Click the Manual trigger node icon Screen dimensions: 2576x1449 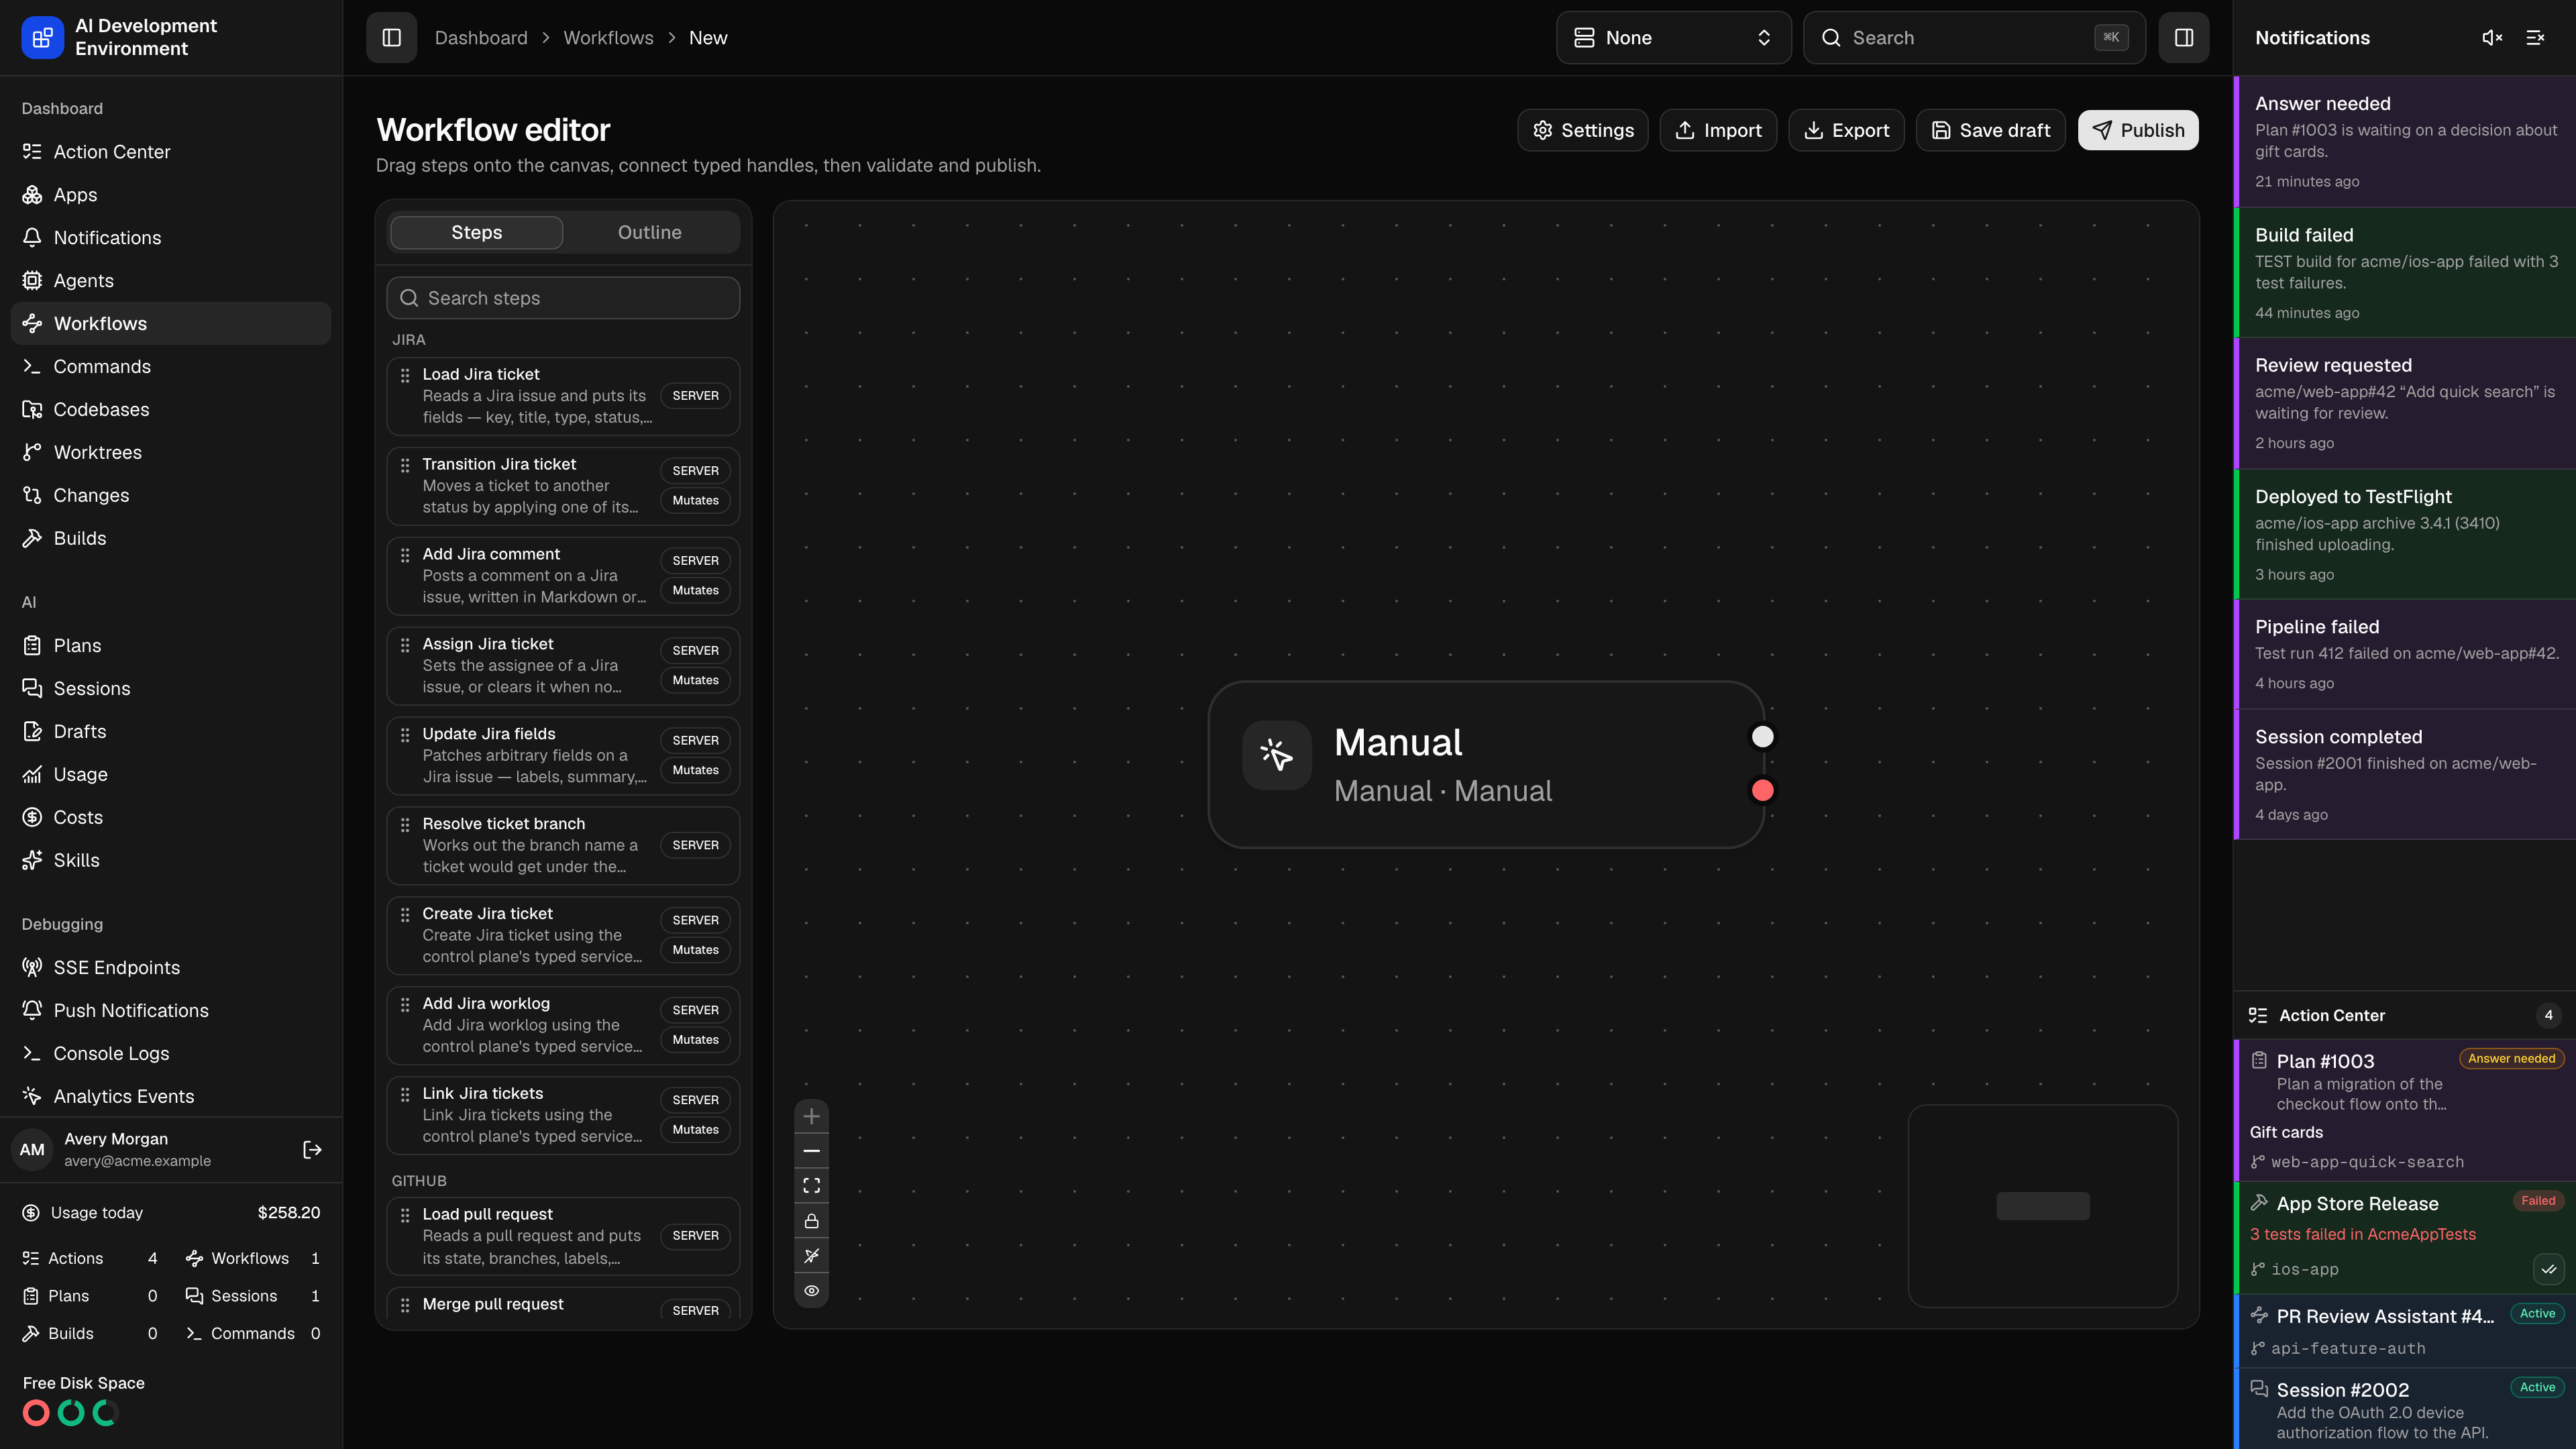[1277, 755]
